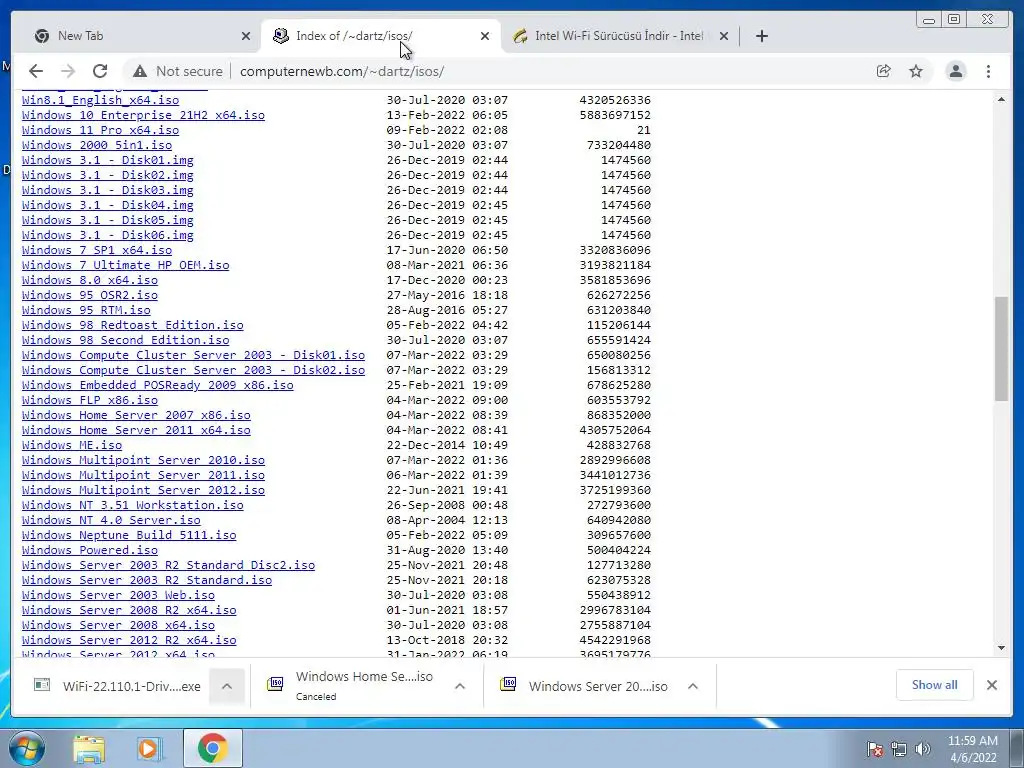1024x768 pixels.
Task: Download Windows 7 SP1 x64.iso
Action: coord(97,250)
